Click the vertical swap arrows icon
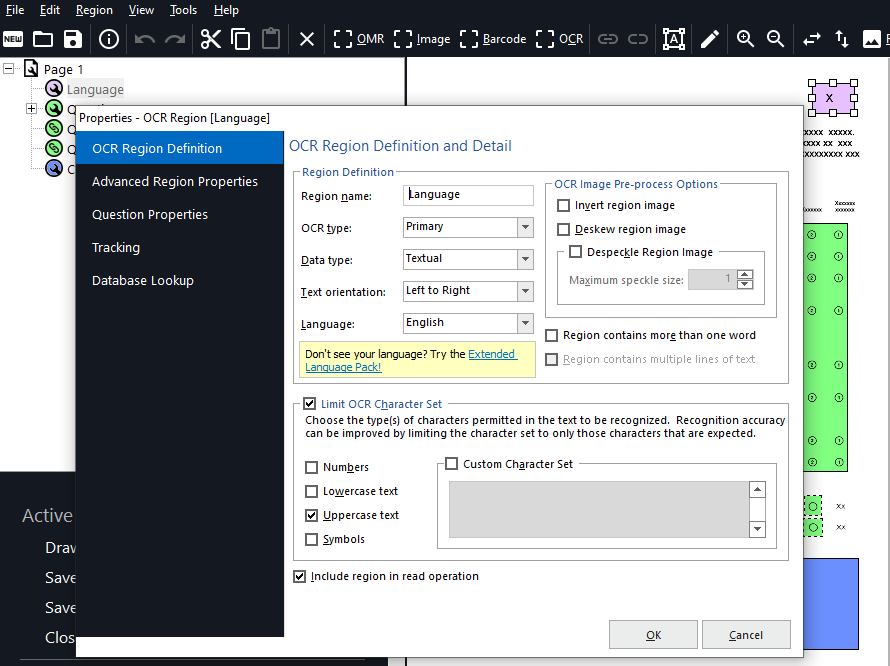The width and height of the screenshot is (890, 666). click(842, 39)
